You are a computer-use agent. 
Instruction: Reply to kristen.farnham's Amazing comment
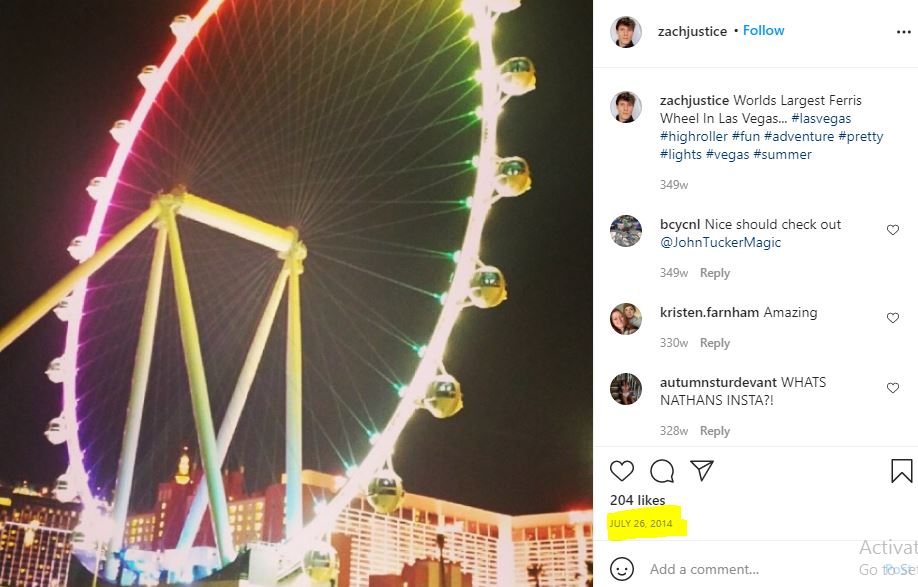715,343
